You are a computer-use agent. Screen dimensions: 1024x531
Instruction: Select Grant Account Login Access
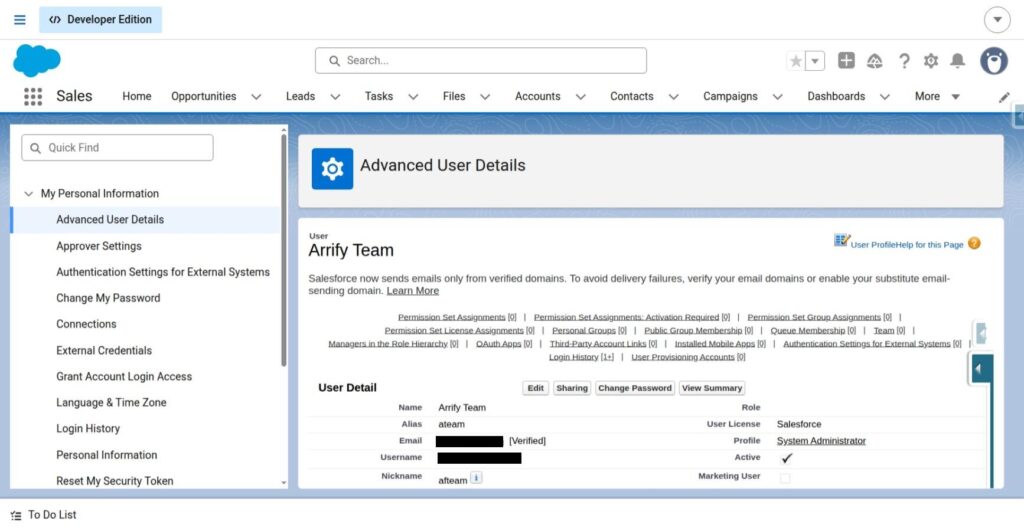[124, 377]
